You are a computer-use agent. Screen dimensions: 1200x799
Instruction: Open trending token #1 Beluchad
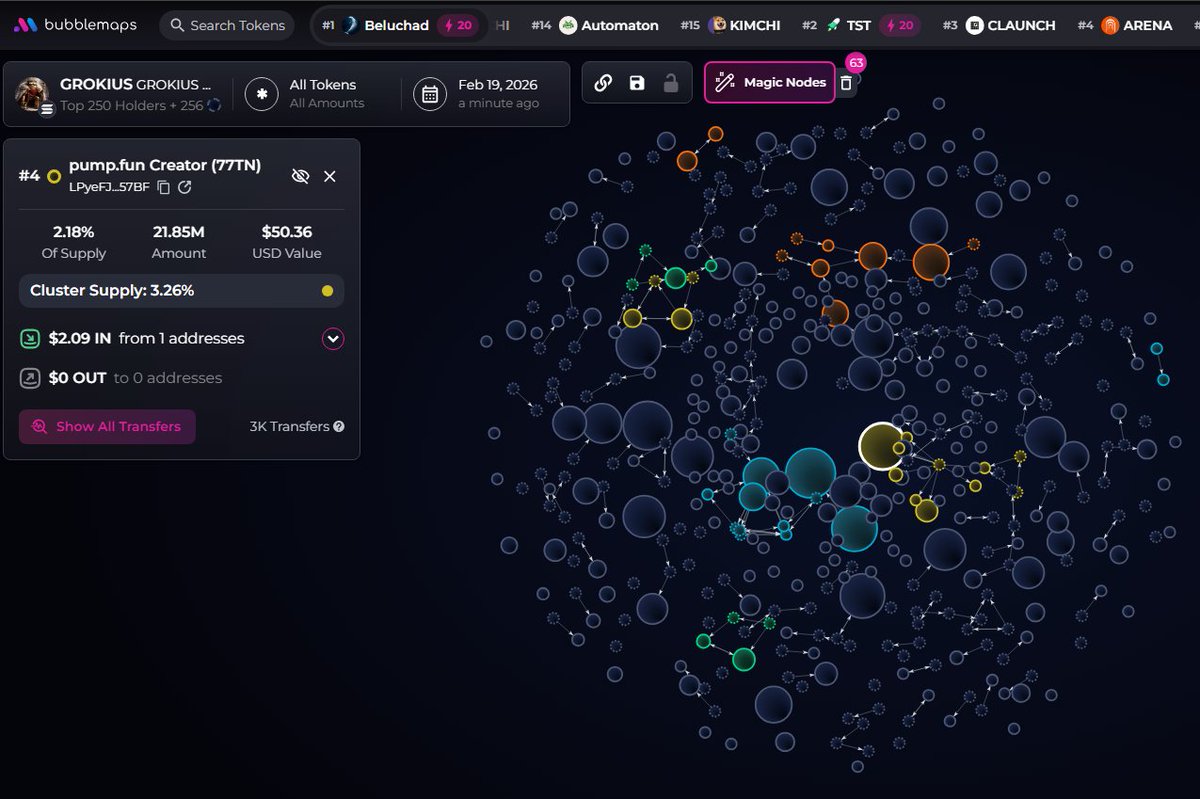[398, 25]
